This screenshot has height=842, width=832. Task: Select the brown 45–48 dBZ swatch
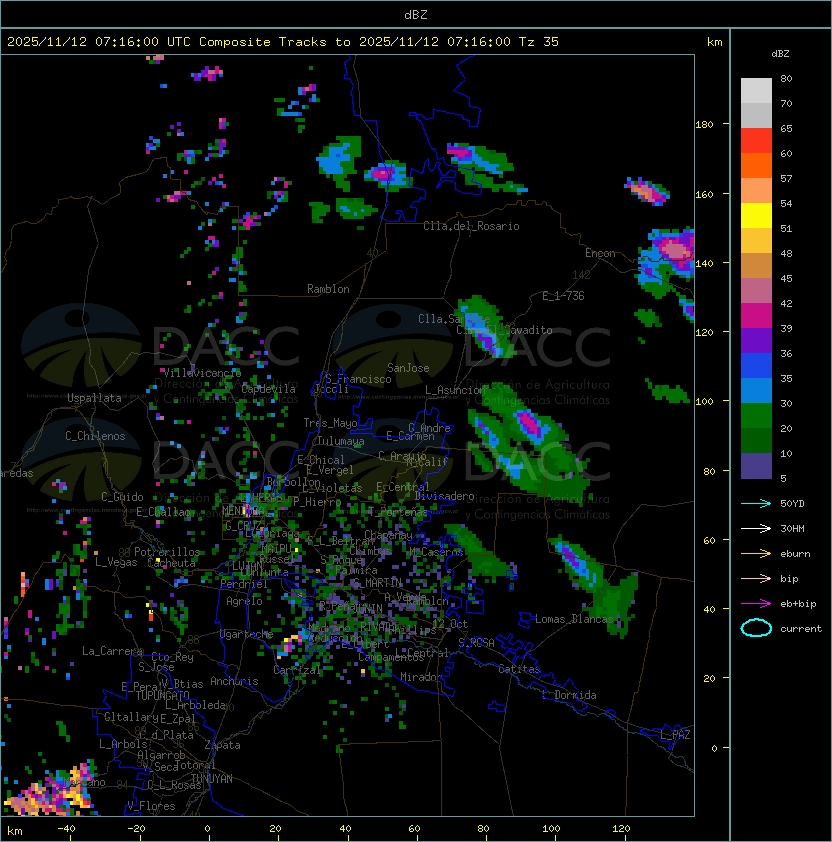pyautogui.click(x=756, y=265)
